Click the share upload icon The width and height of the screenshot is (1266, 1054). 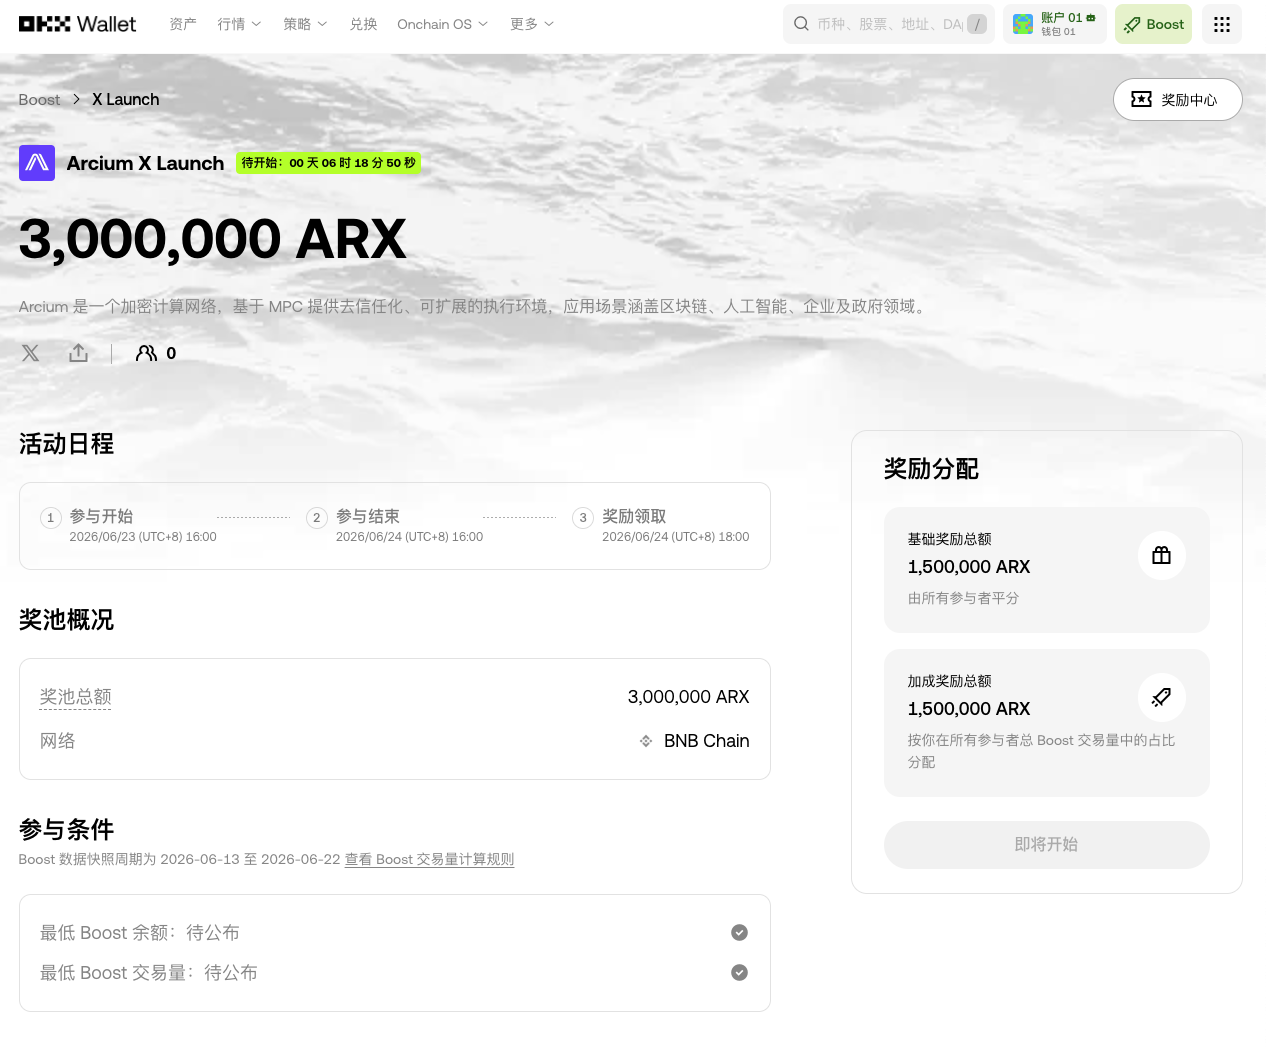pos(78,353)
